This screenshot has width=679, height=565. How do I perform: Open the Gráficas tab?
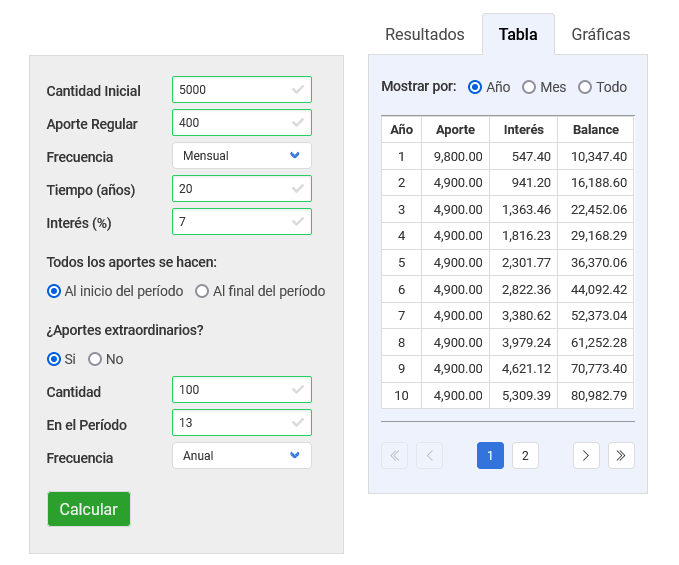(600, 34)
